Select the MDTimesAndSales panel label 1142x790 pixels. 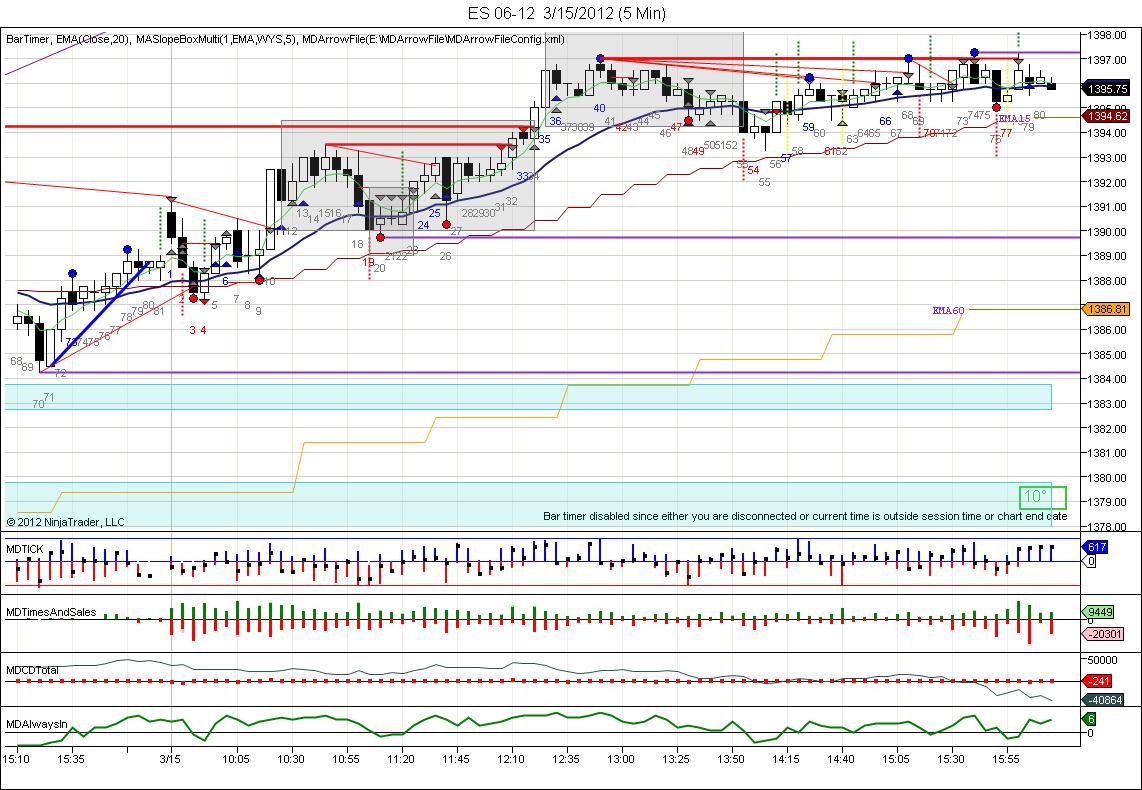(x=51, y=612)
